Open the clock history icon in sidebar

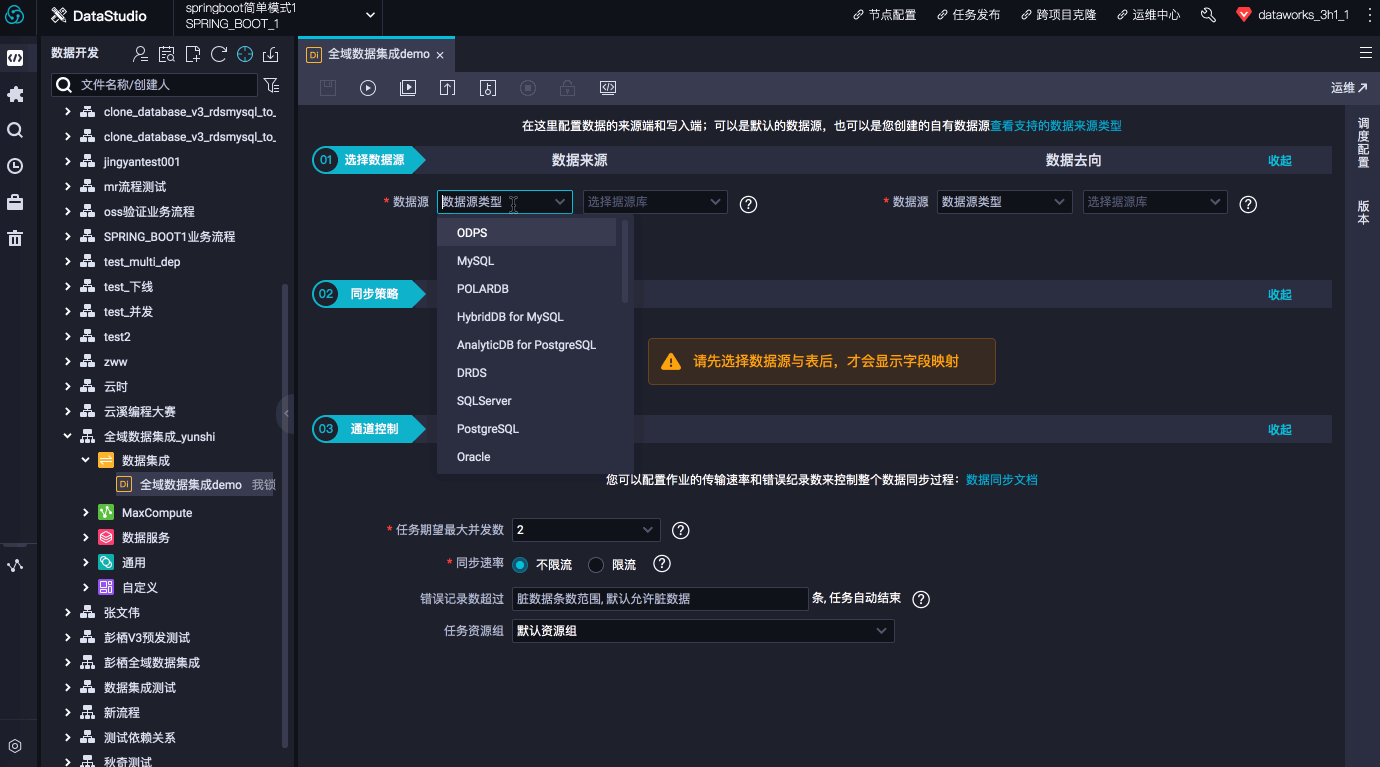[15, 166]
